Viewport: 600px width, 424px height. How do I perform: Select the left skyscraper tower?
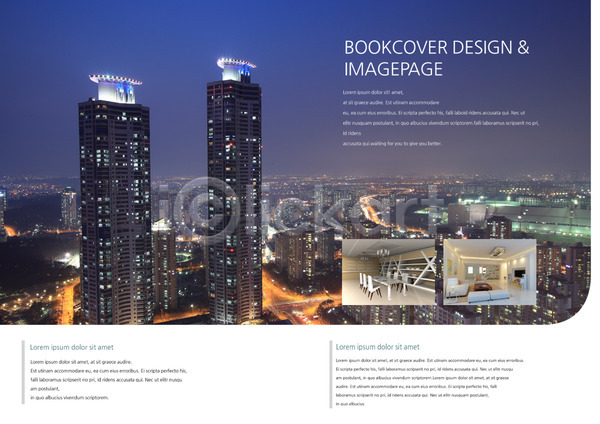tap(115, 210)
